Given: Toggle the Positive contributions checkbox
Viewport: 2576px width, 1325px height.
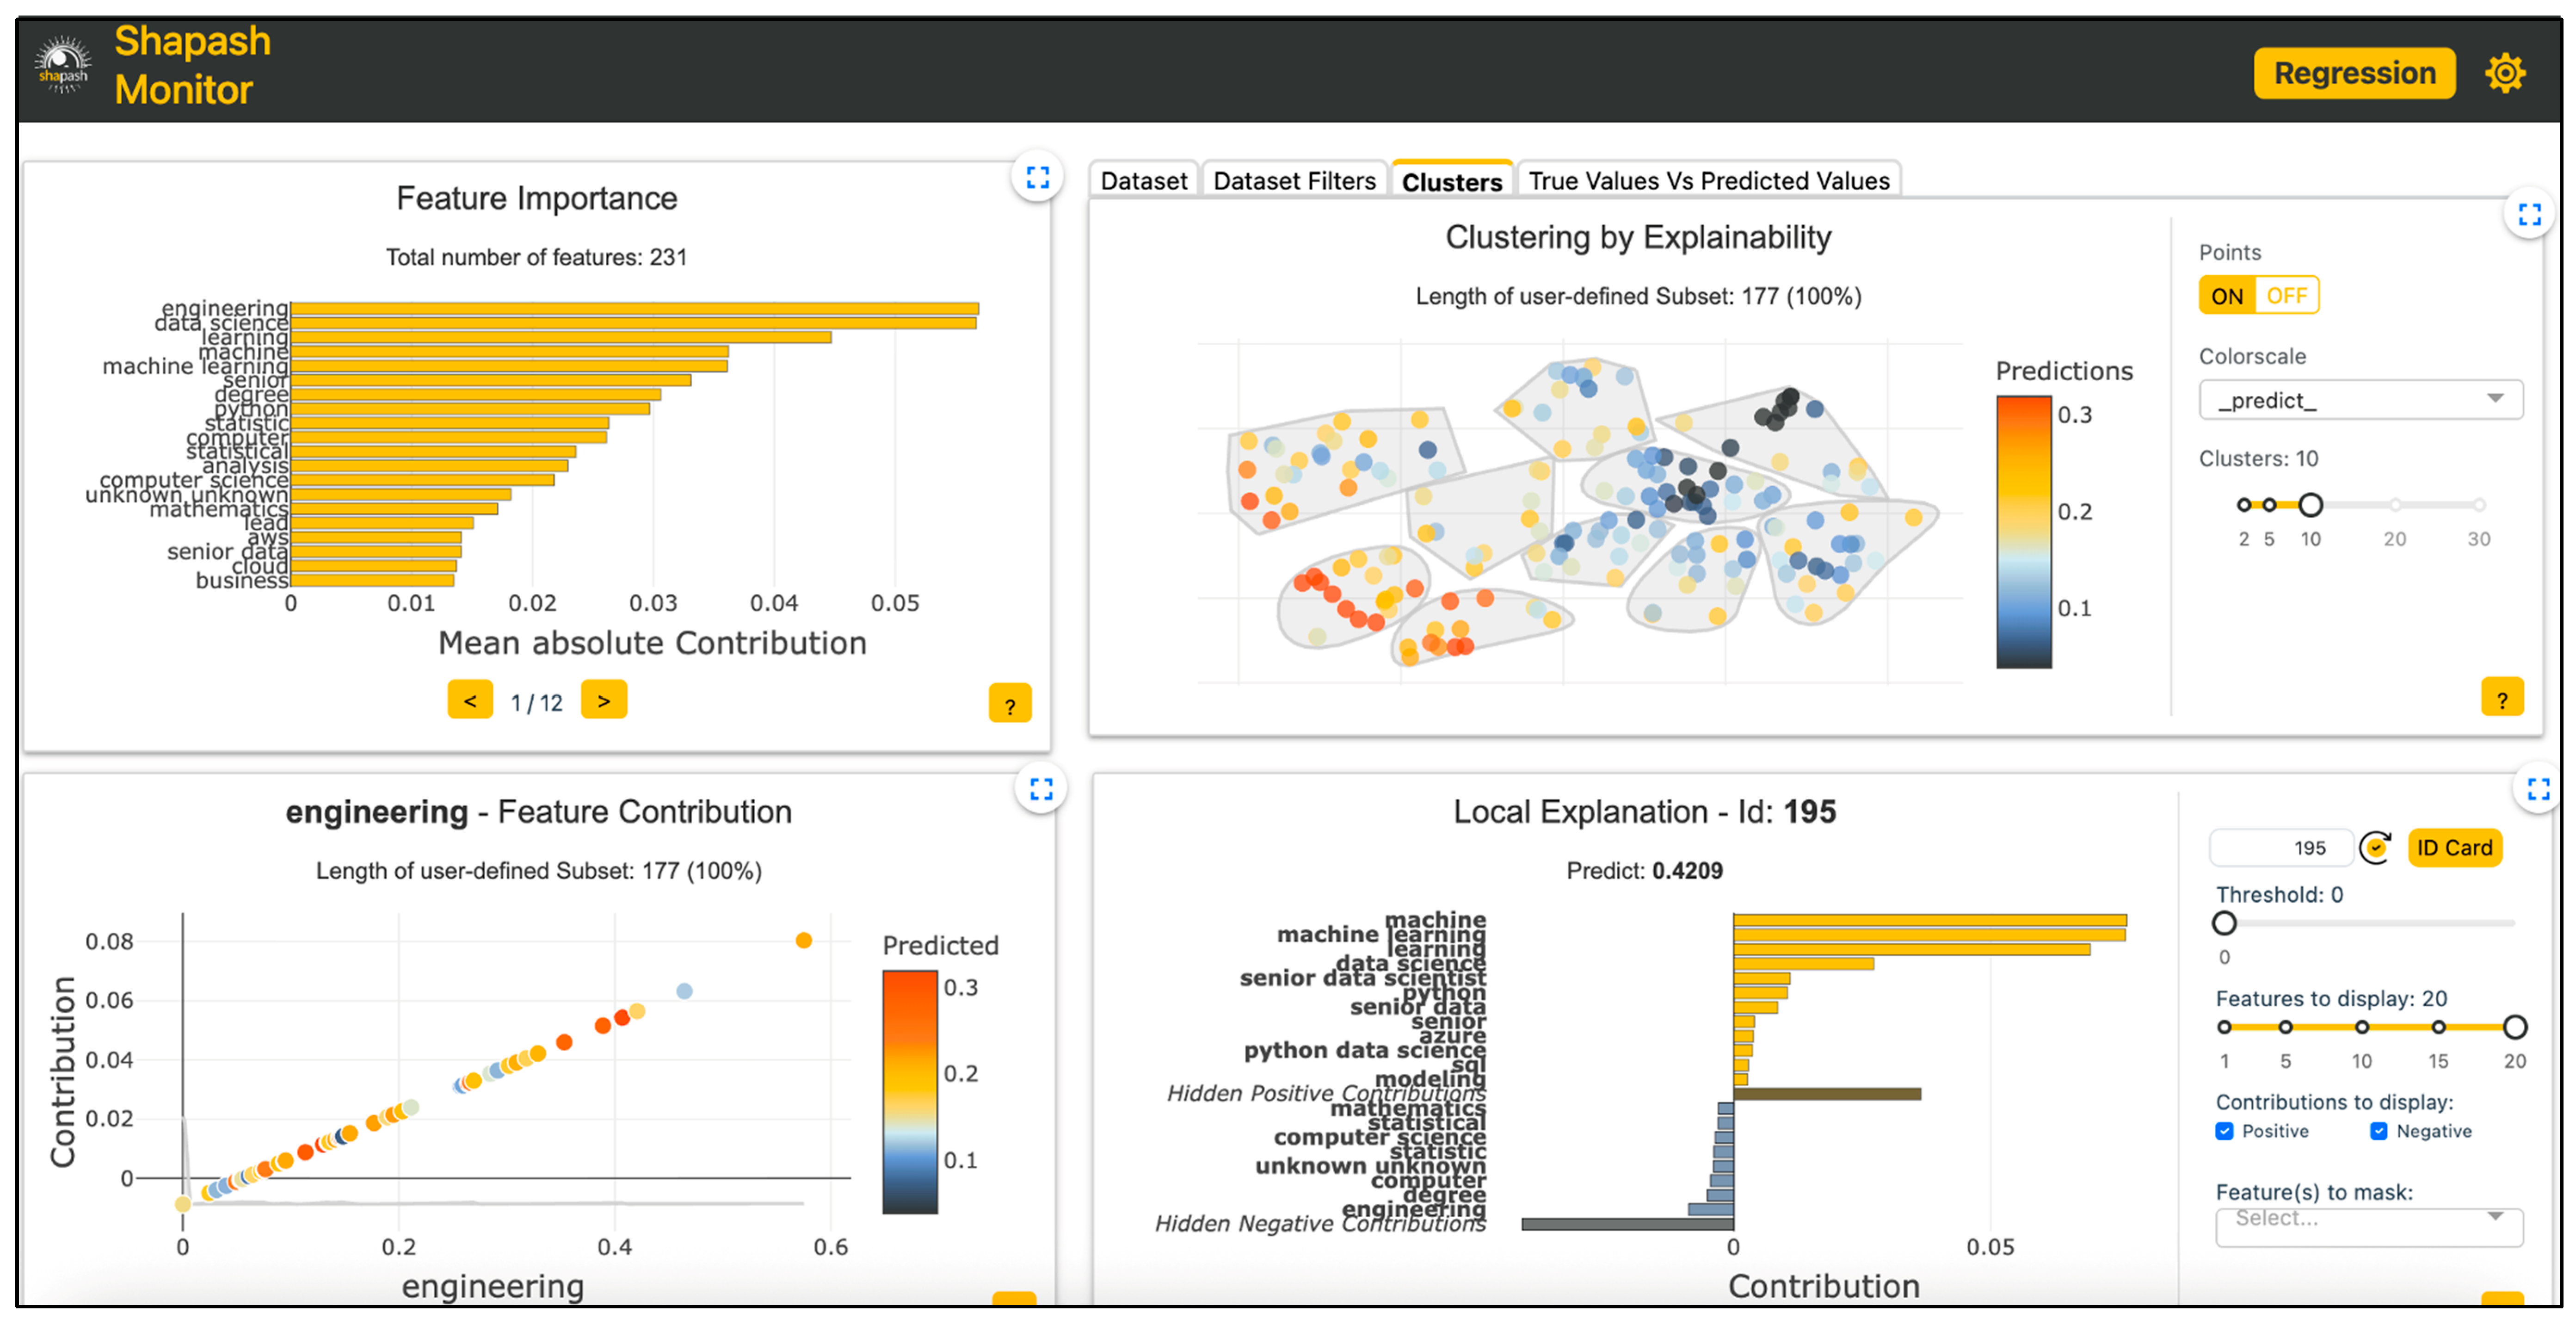Looking at the screenshot, I should point(2224,1131).
